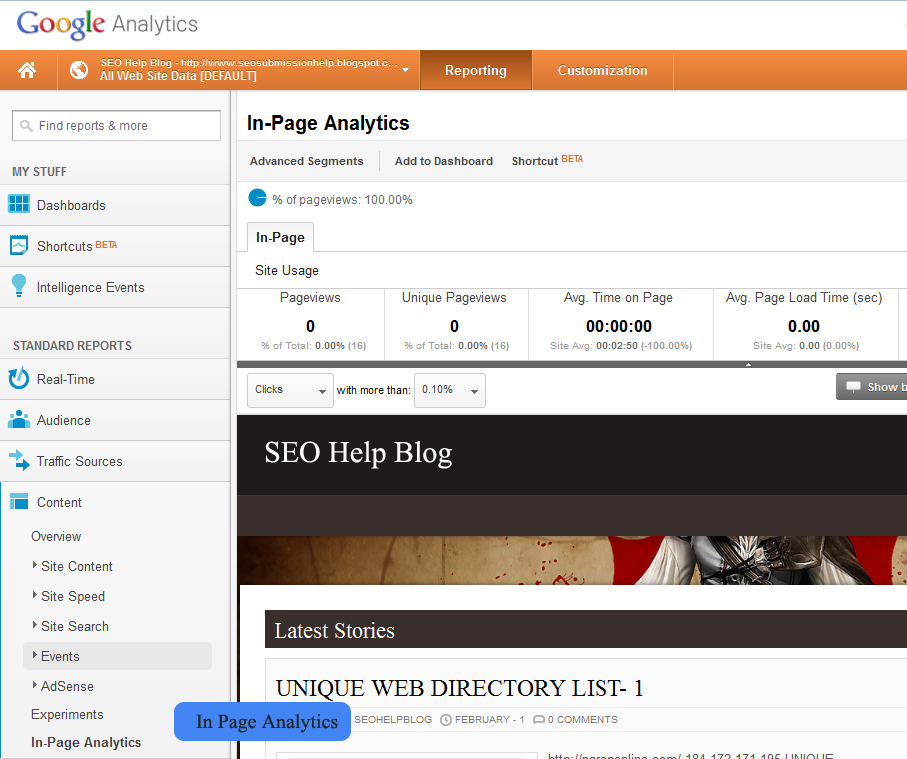Click the scorecard collapse arrow handle
Screen dimensions: 907x759
pos(748,364)
